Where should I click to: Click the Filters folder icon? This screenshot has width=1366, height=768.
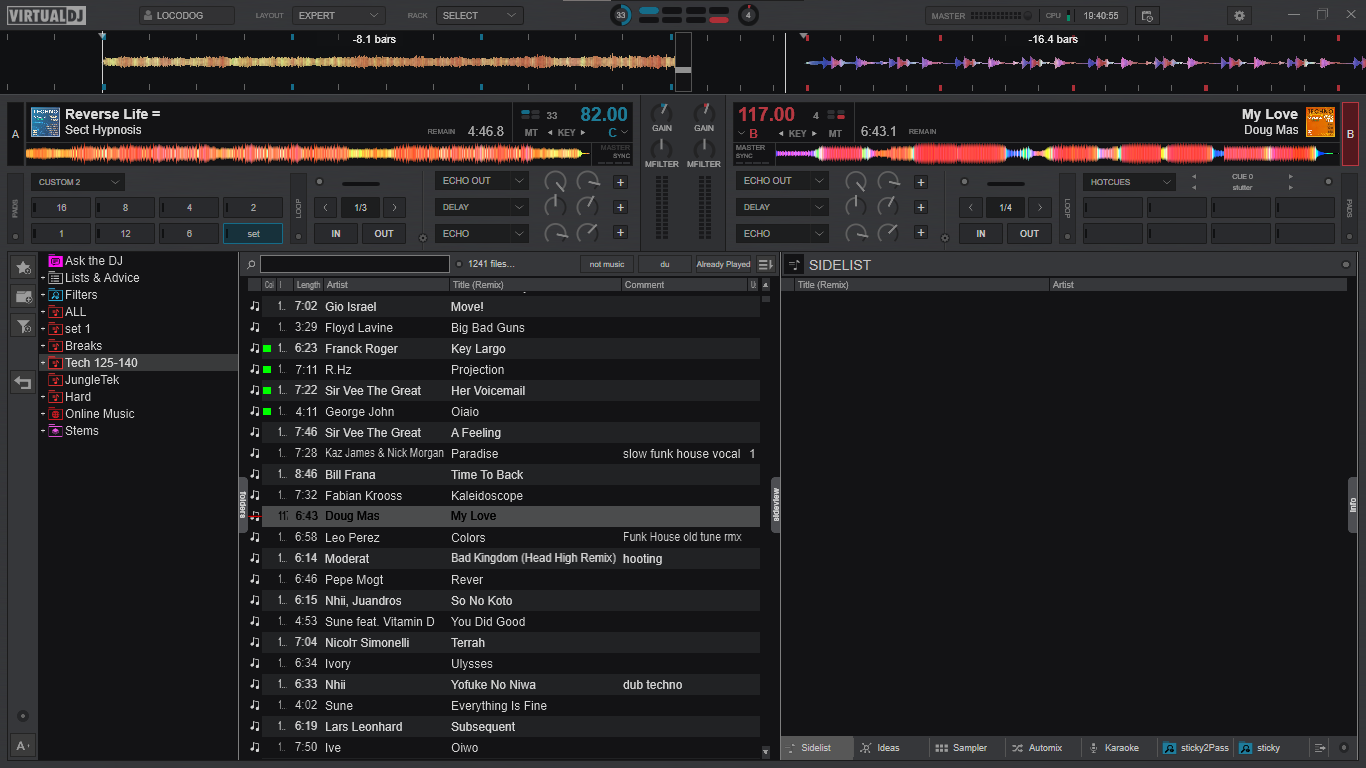coord(55,295)
